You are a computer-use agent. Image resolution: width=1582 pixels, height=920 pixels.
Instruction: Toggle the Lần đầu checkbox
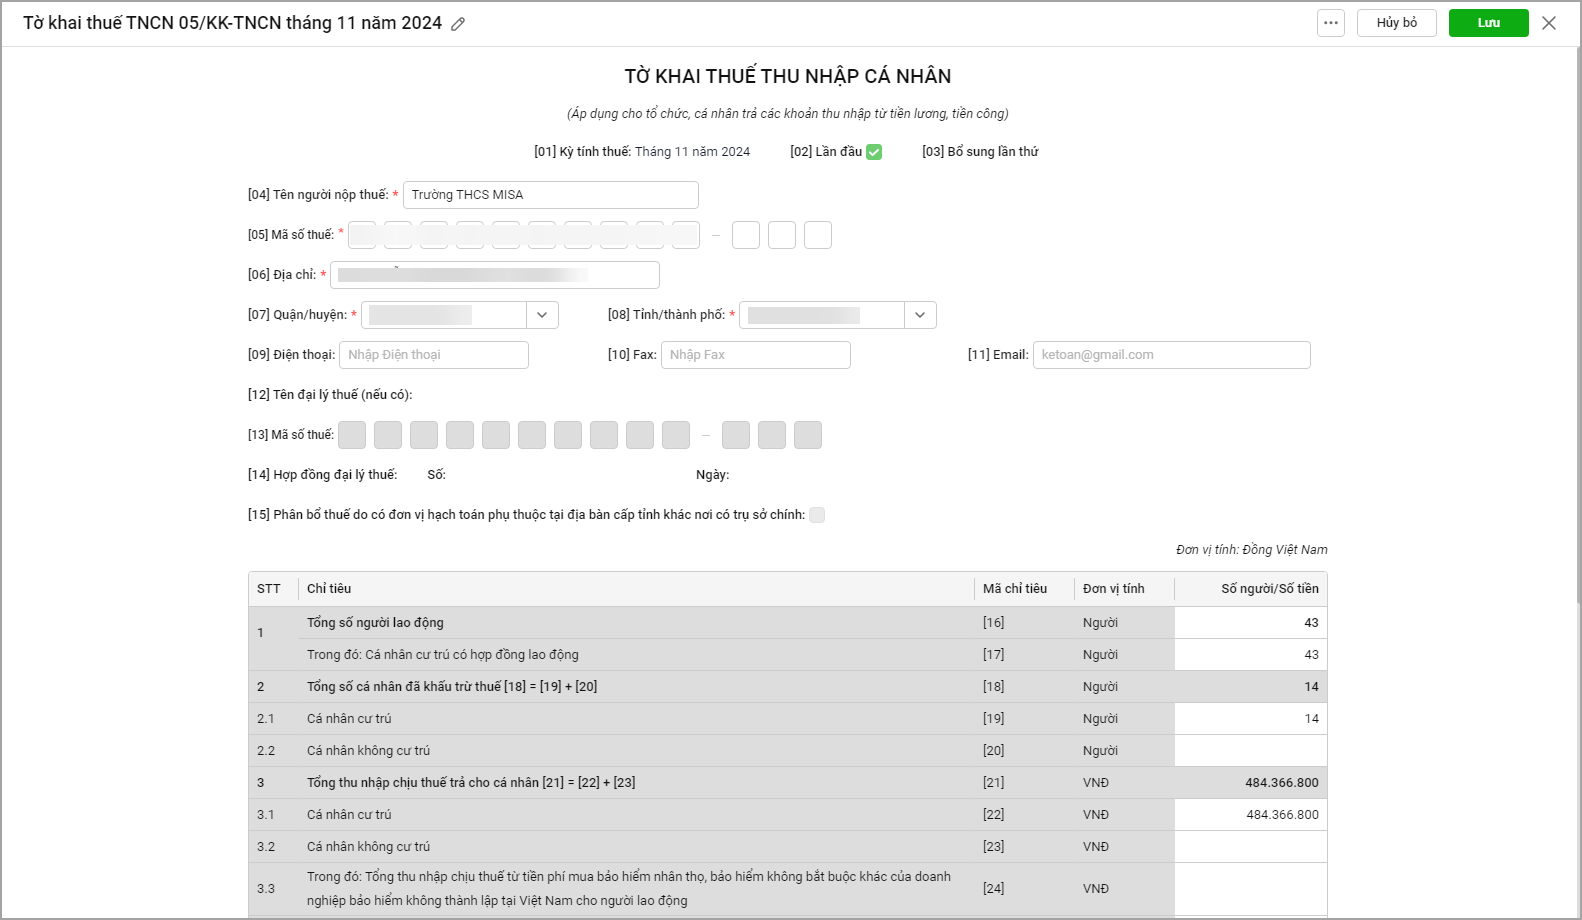874,152
